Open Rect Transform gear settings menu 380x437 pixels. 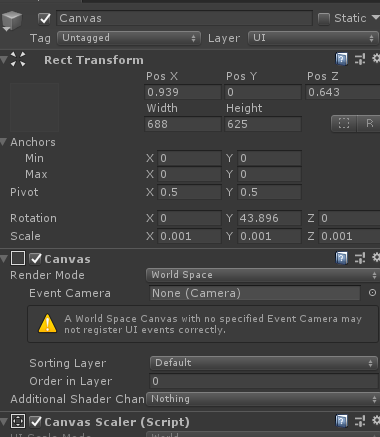click(376, 59)
